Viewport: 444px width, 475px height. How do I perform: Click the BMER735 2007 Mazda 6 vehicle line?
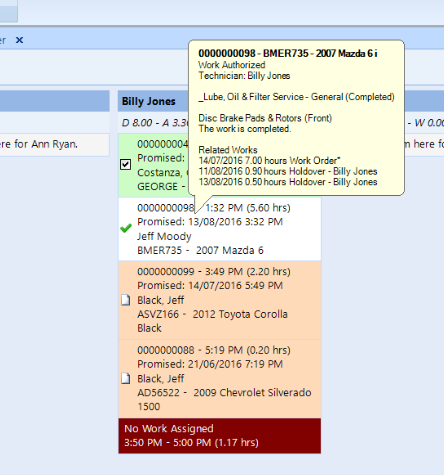pyautogui.click(x=200, y=250)
